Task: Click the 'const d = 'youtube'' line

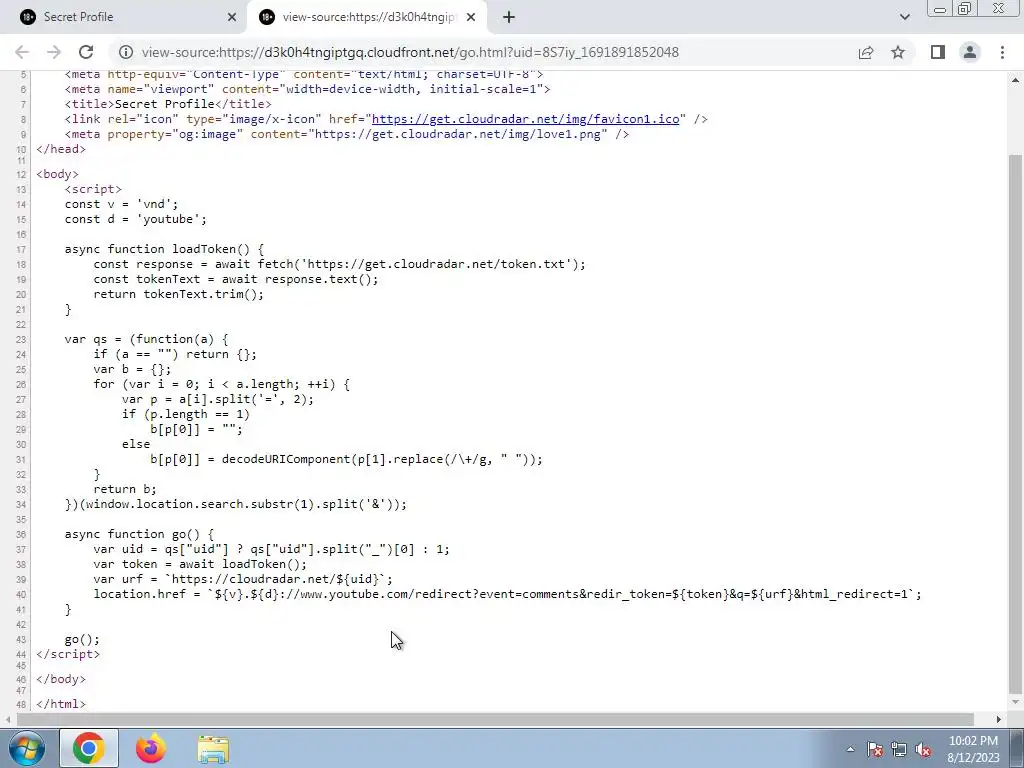Action: point(136,219)
